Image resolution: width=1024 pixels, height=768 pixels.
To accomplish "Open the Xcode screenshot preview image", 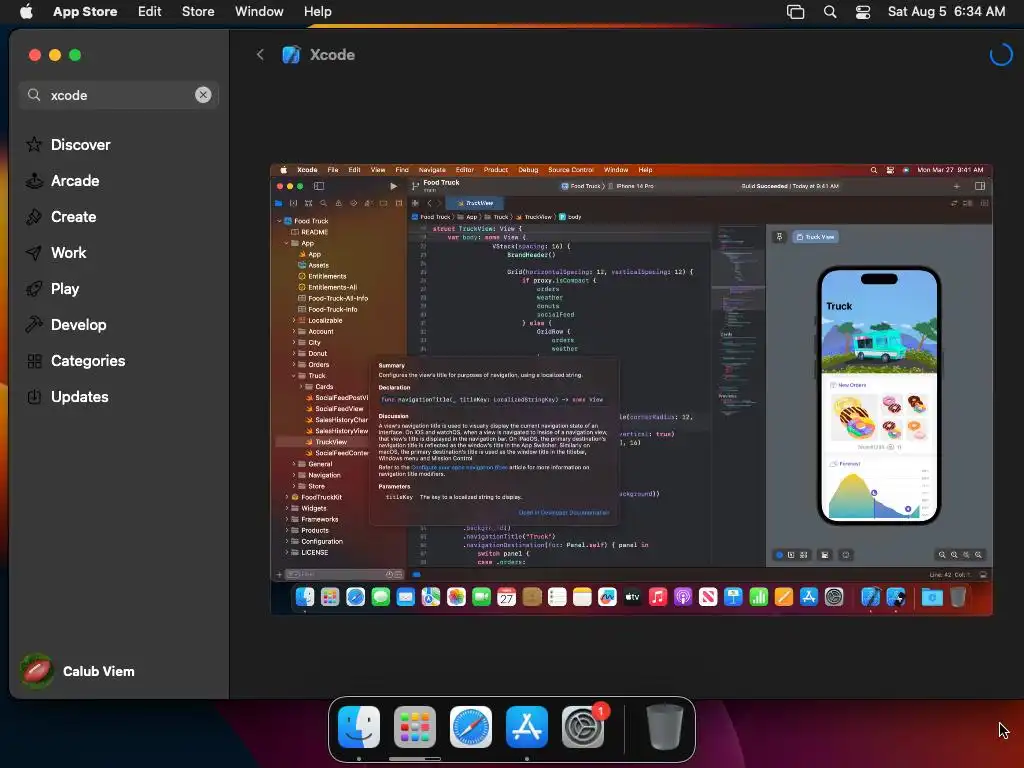I will [x=632, y=389].
